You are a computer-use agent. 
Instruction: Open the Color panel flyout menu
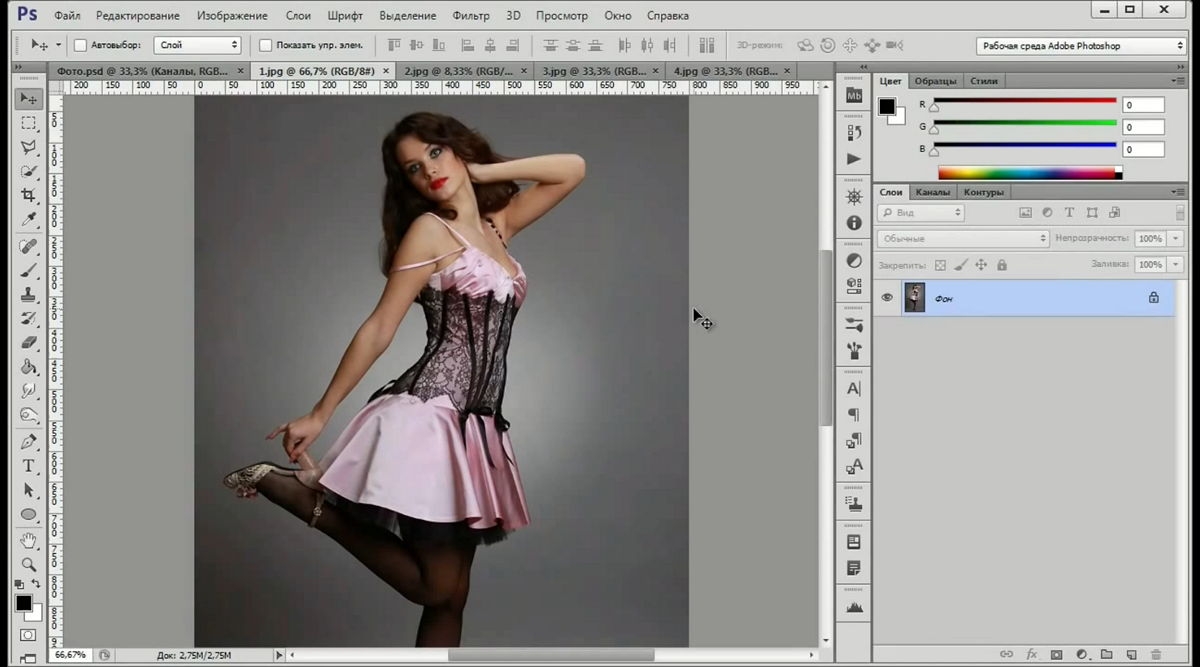1178,80
